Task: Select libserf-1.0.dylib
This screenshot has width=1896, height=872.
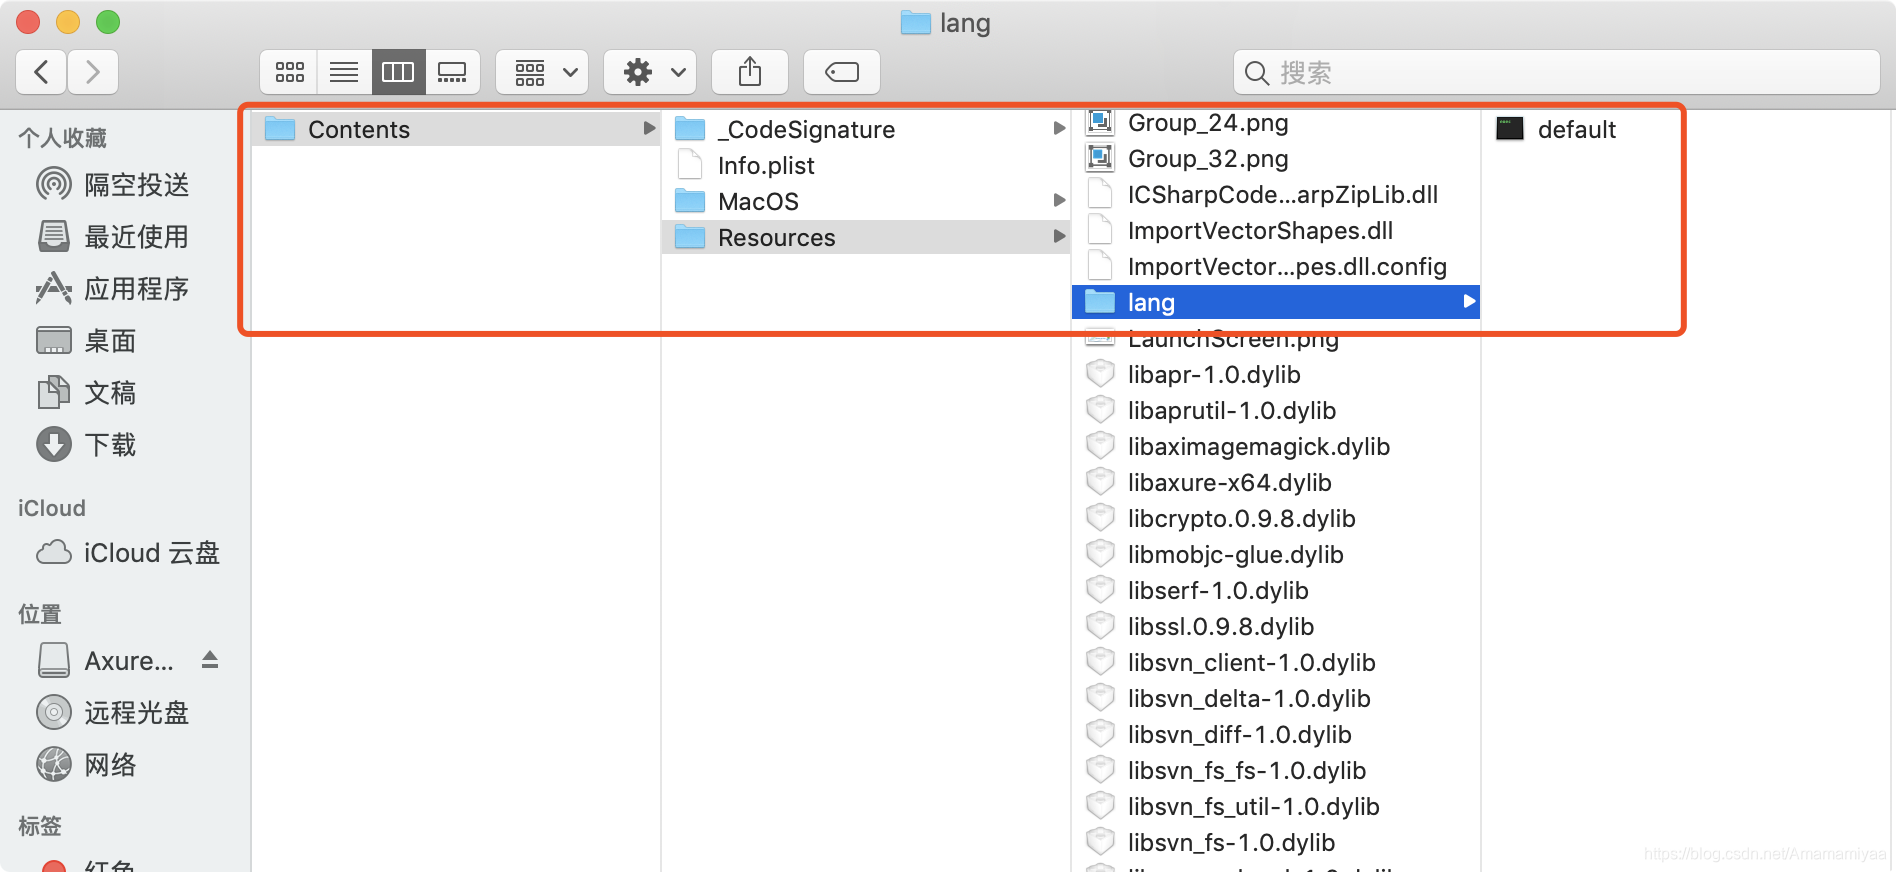Action: (1275, 591)
